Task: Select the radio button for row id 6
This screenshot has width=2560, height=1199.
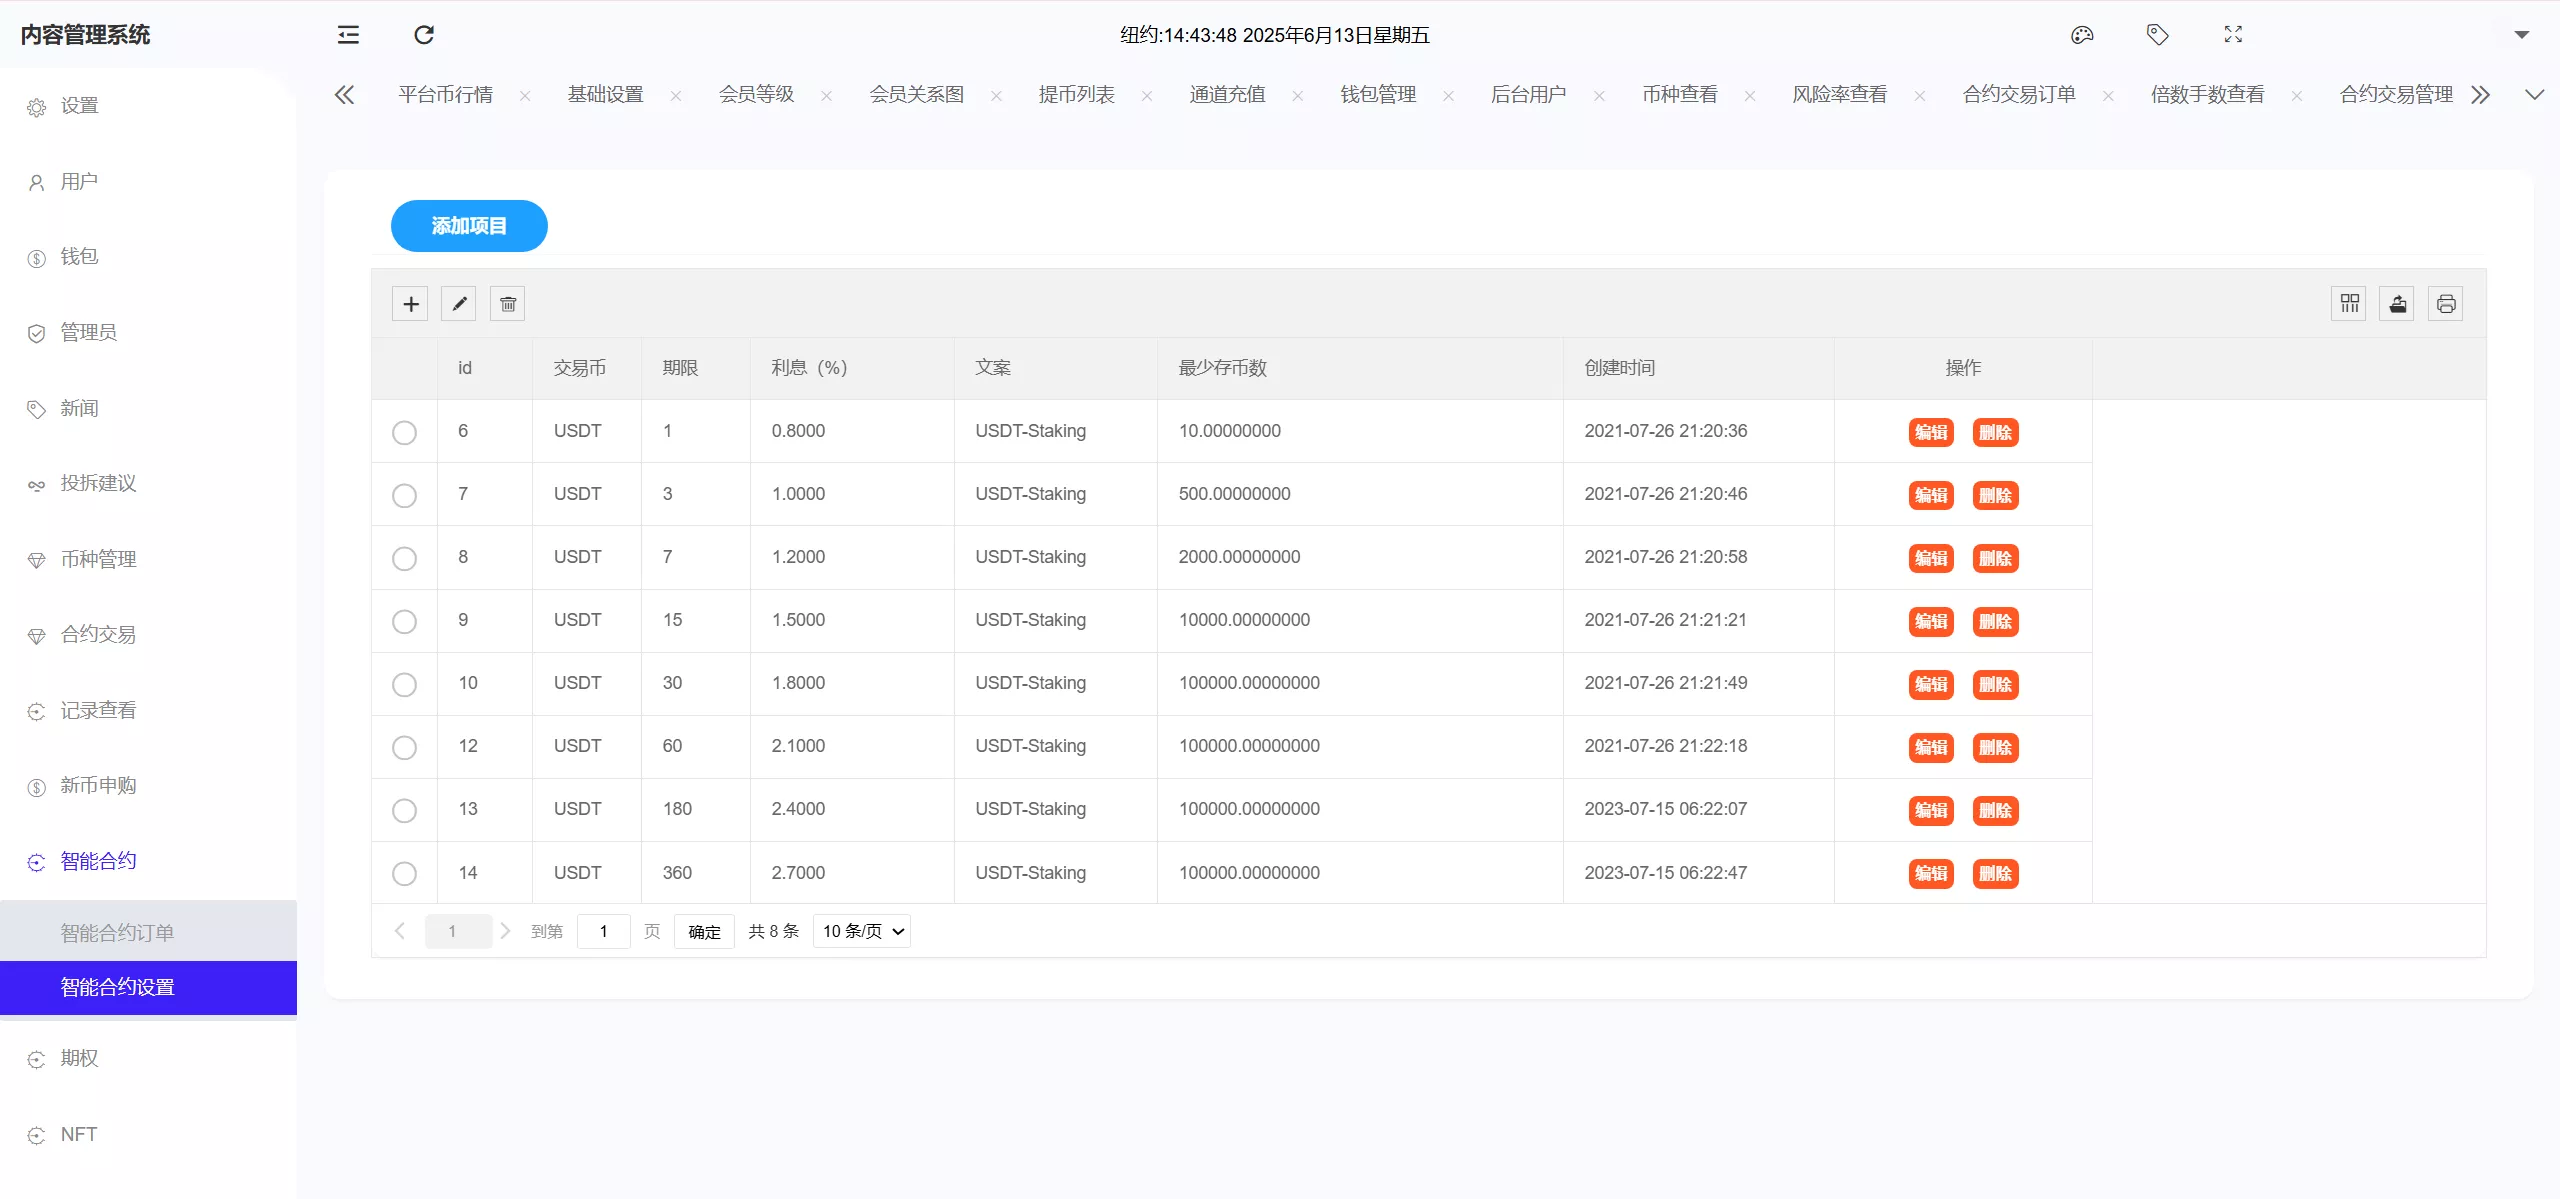Action: point(405,433)
